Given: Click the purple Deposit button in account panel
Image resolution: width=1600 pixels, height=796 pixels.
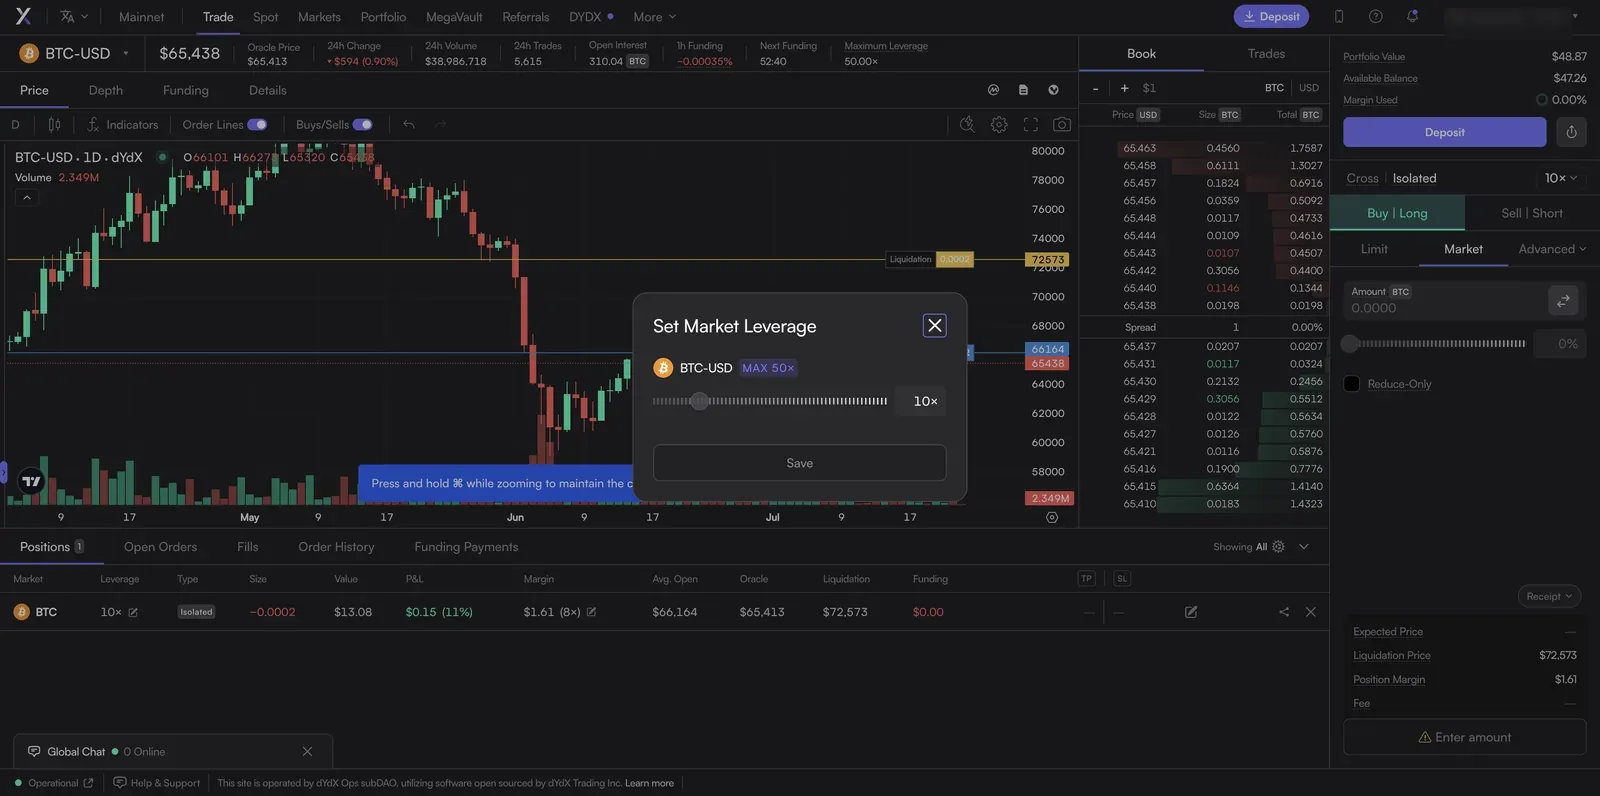Looking at the screenshot, I should pos(1445,132).
